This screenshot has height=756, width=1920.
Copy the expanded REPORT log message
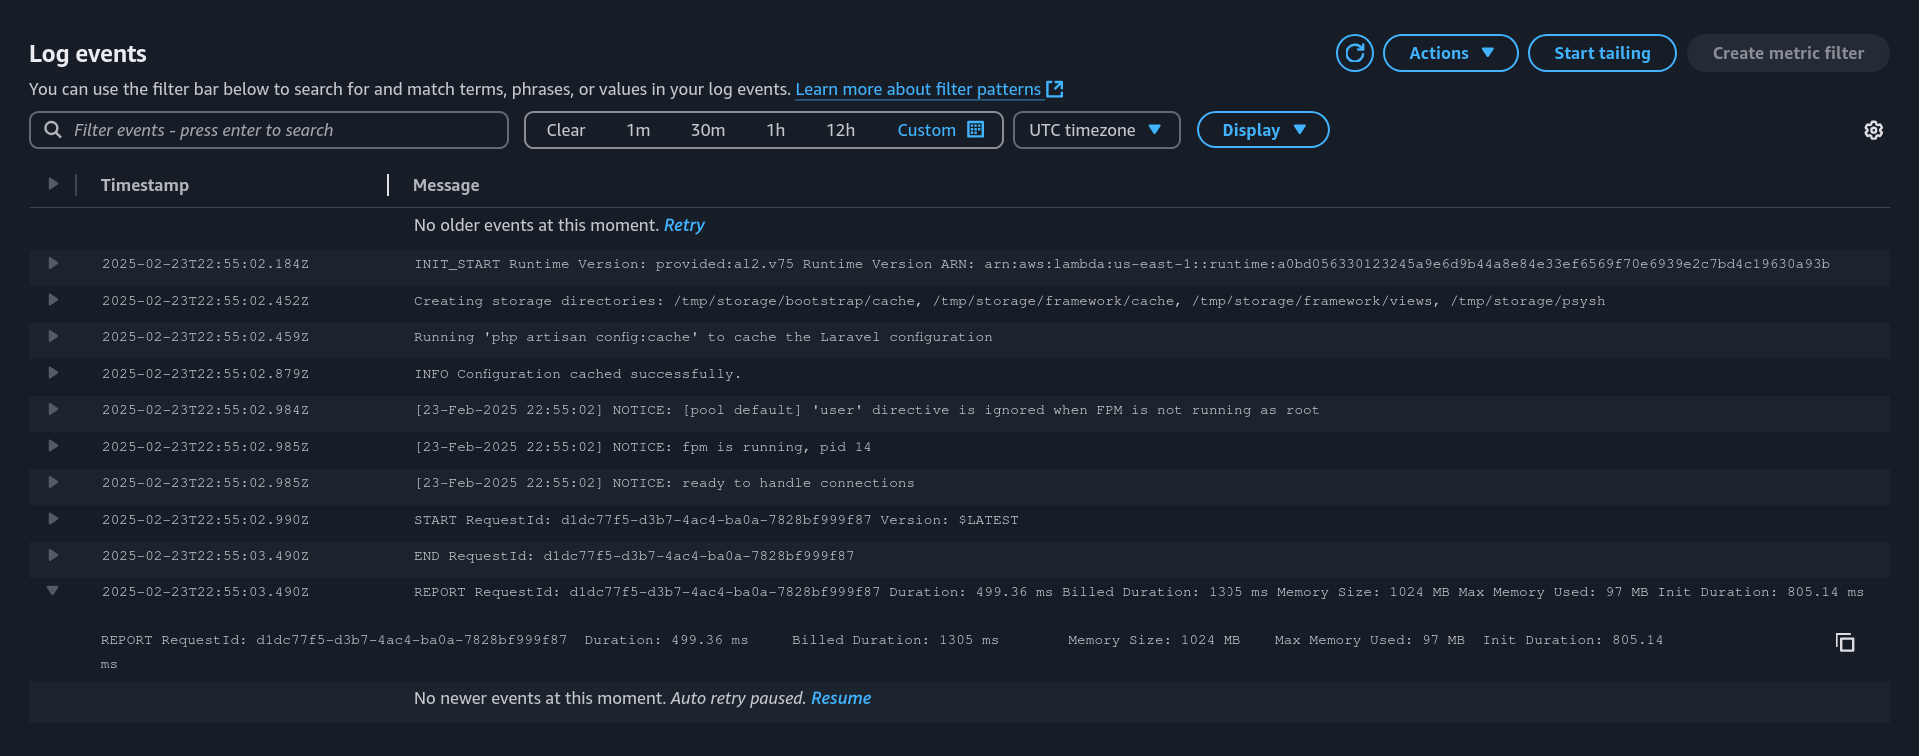[1845, 642]
